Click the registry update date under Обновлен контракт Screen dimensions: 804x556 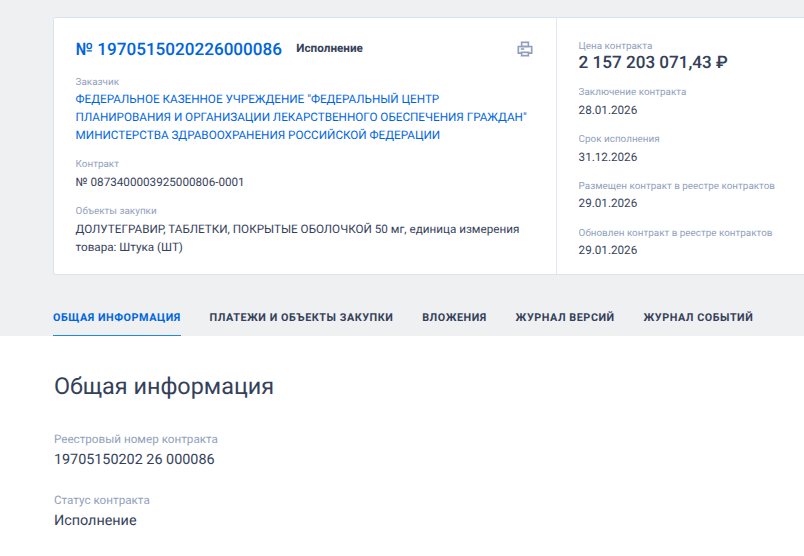click(x=607, y=250)
